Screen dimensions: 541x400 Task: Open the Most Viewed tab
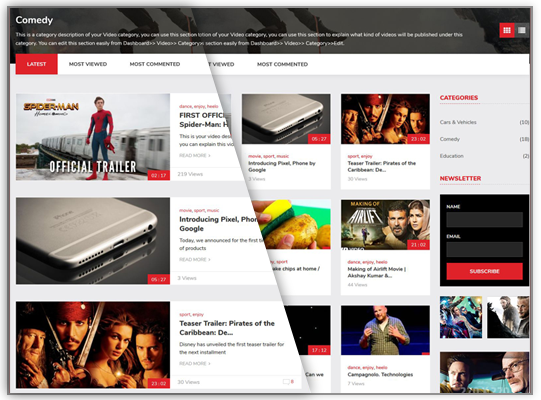tap(88, 64)
